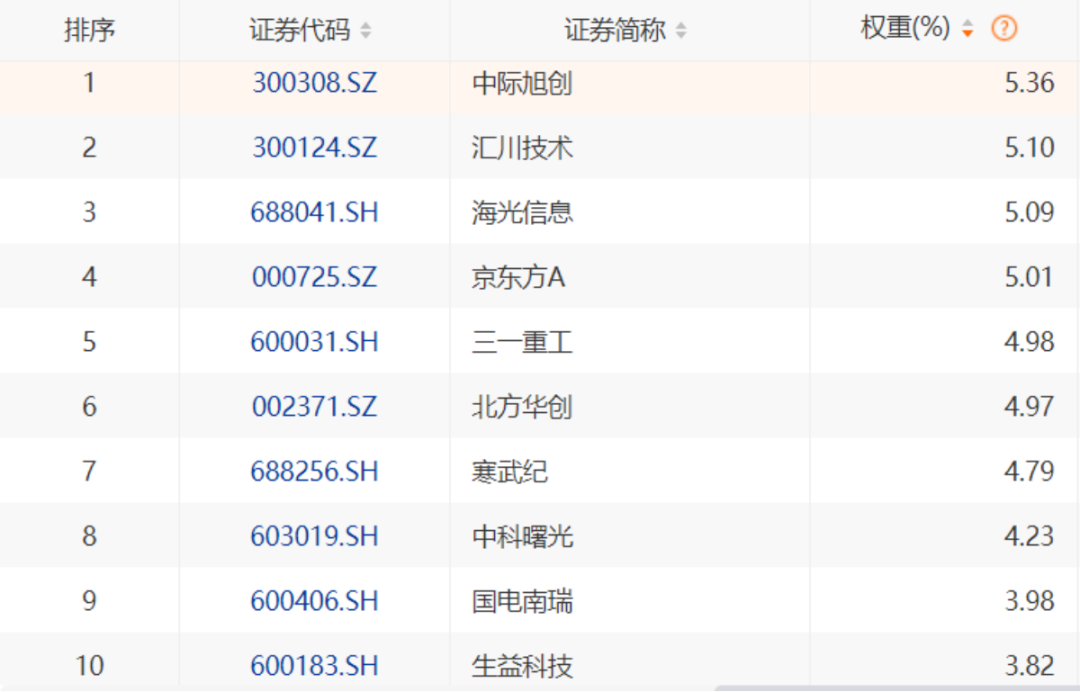Select the name 中际旭创

point(523,84)
